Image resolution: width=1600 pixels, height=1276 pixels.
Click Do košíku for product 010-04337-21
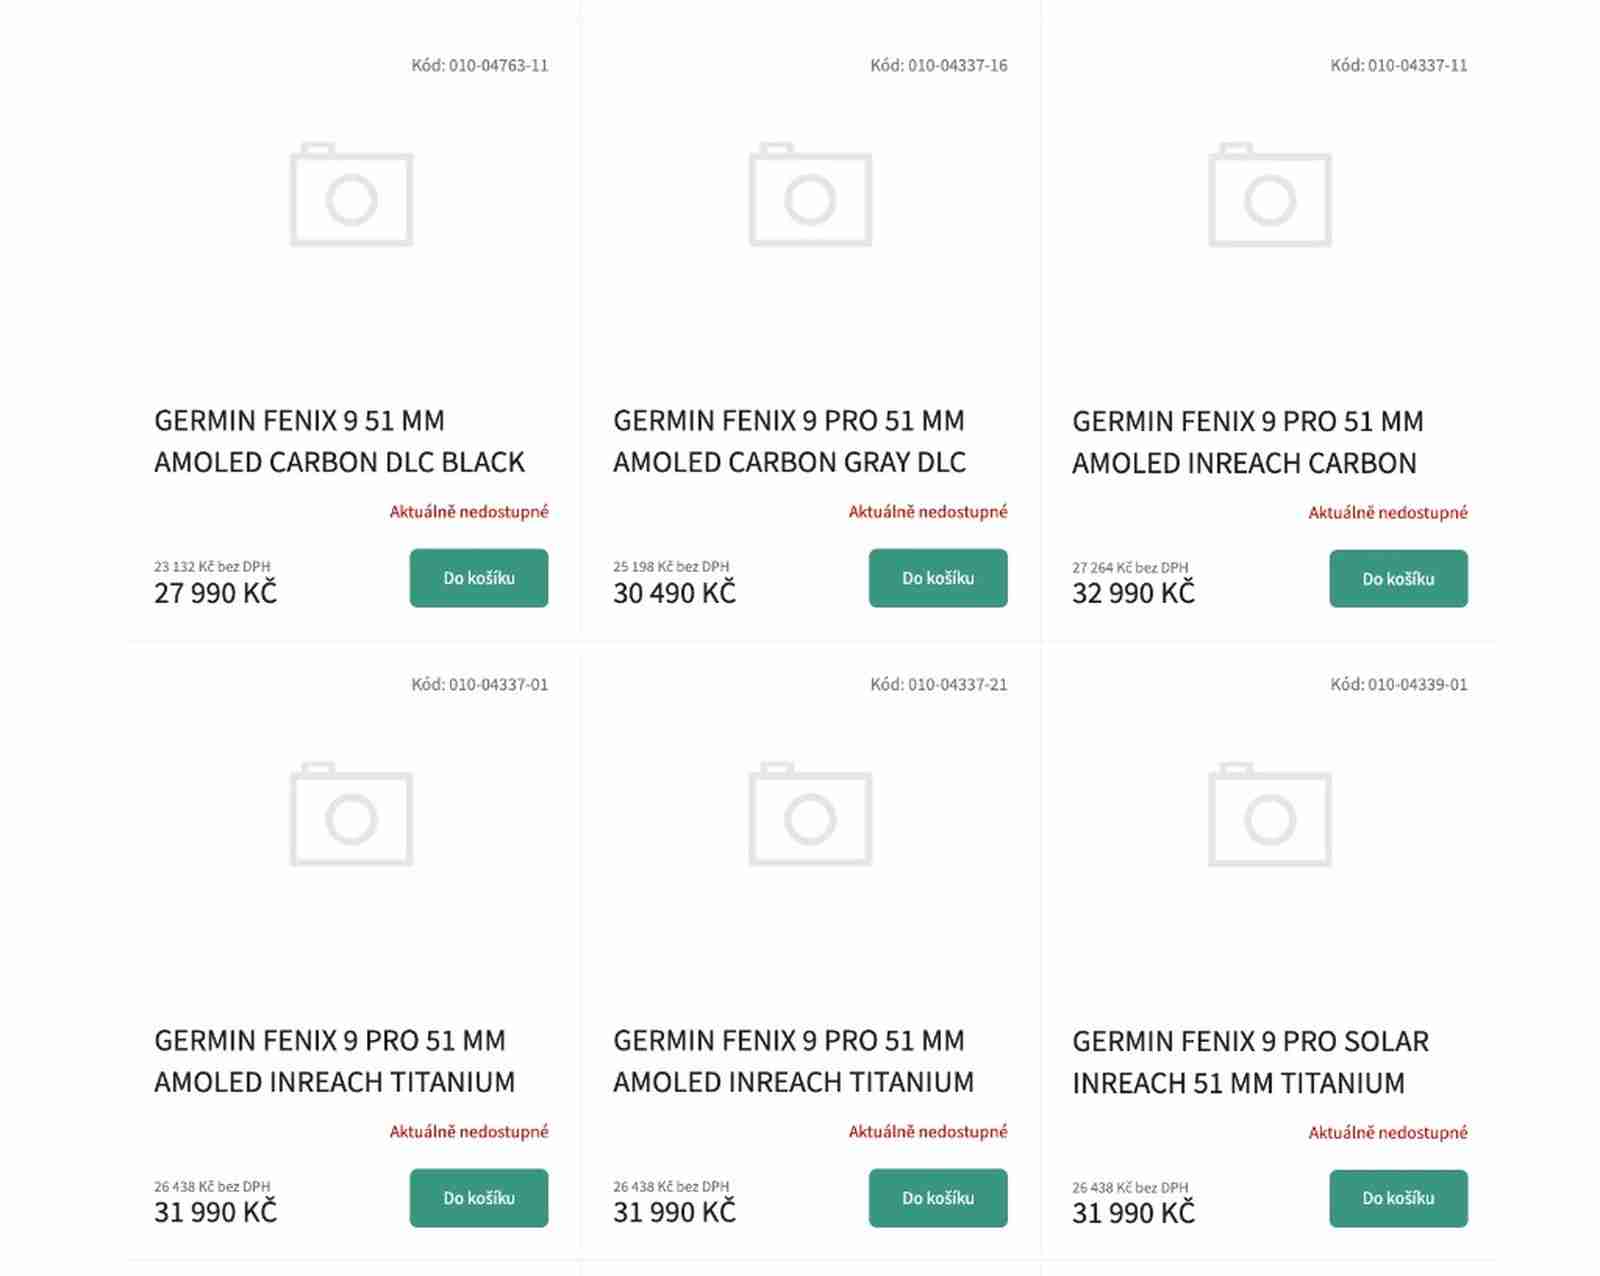coord(938,1198)
